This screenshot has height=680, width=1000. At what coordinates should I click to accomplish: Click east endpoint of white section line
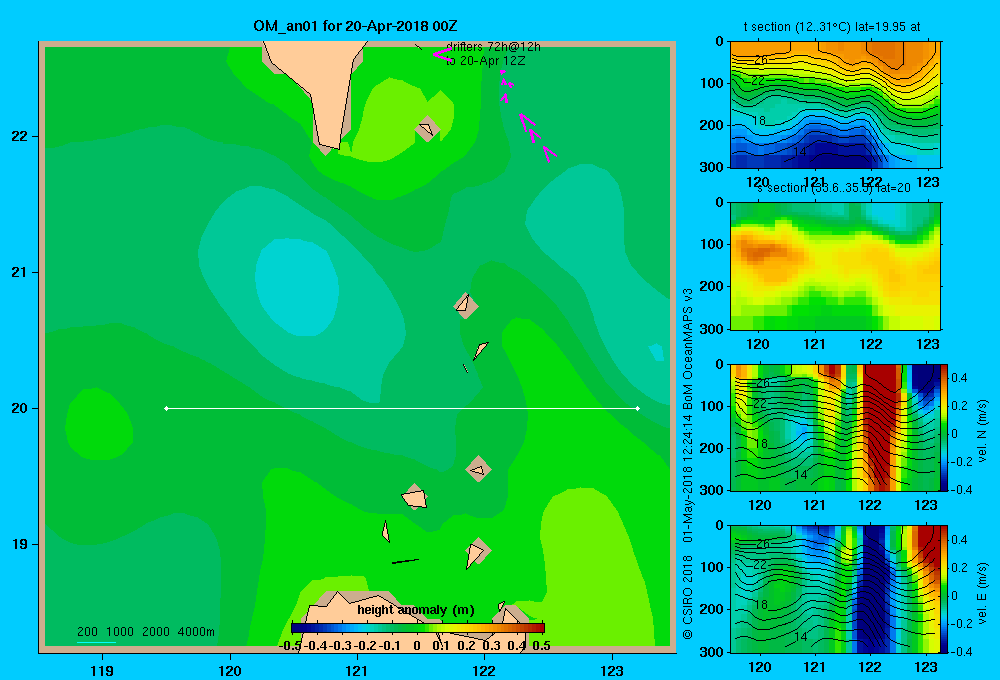point(638,408)
